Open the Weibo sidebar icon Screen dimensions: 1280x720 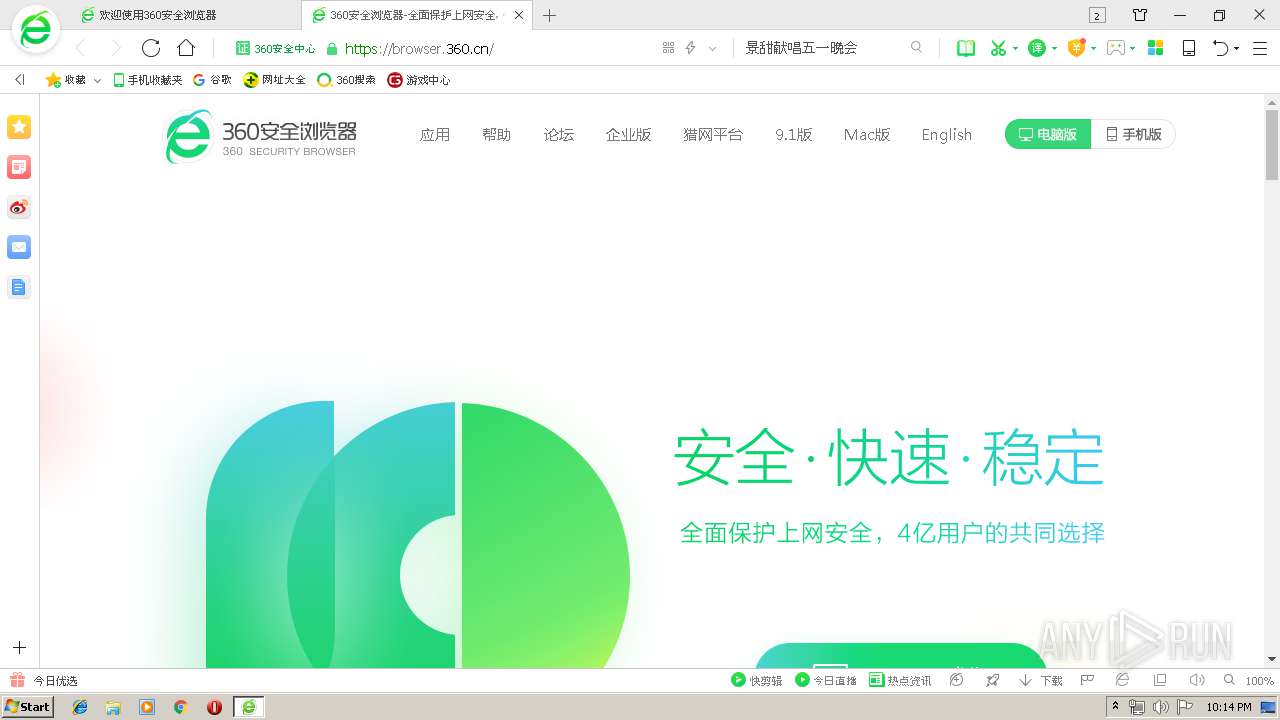click(x=19, y=207)
